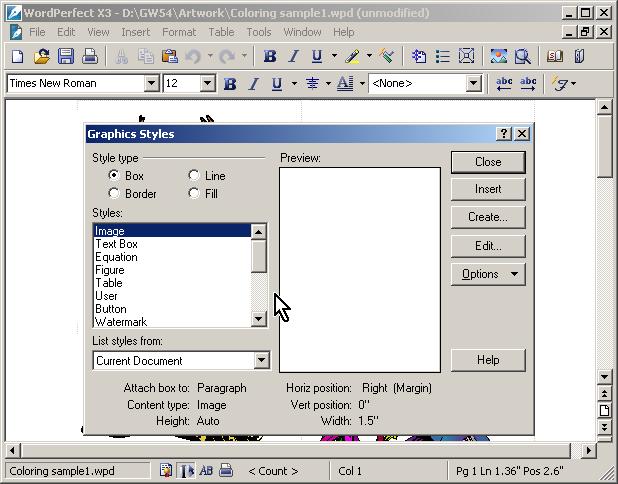Click the dialog's question mark help button
The height and width of the screenshot is (484, 618).
(x=504, y=134)
